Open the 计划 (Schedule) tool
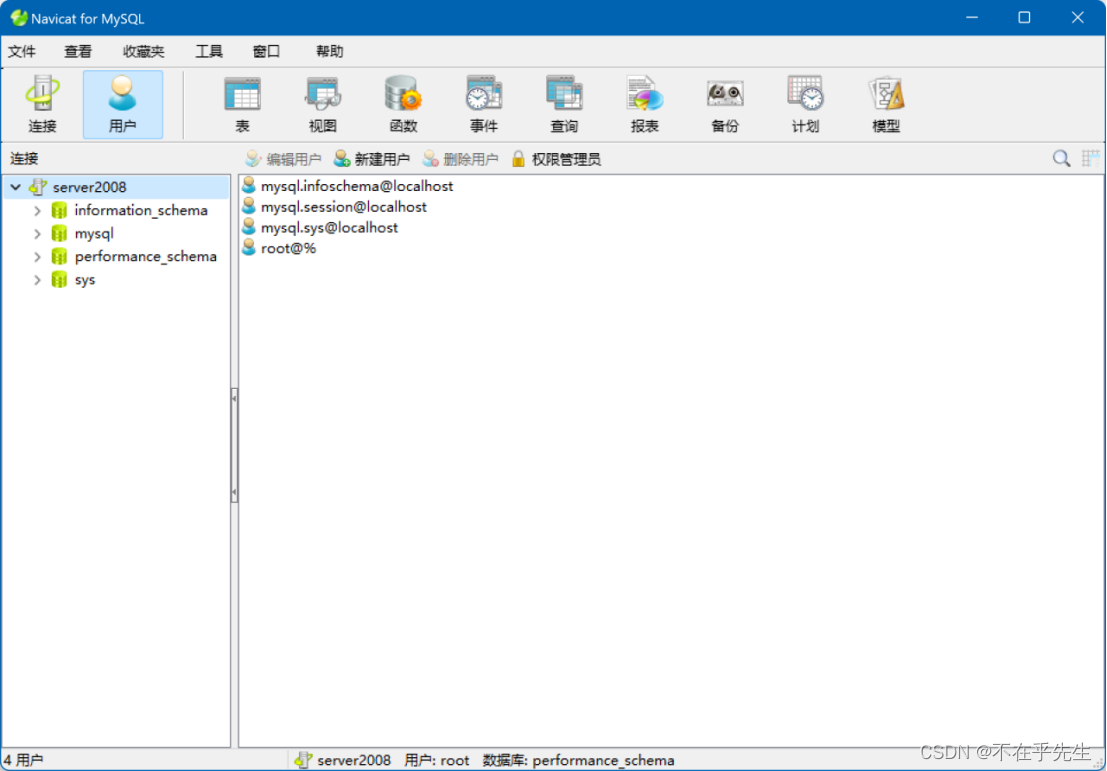The height and width of the screenshot is (771, 1107). pyautogui.click(x=805, y=103)
